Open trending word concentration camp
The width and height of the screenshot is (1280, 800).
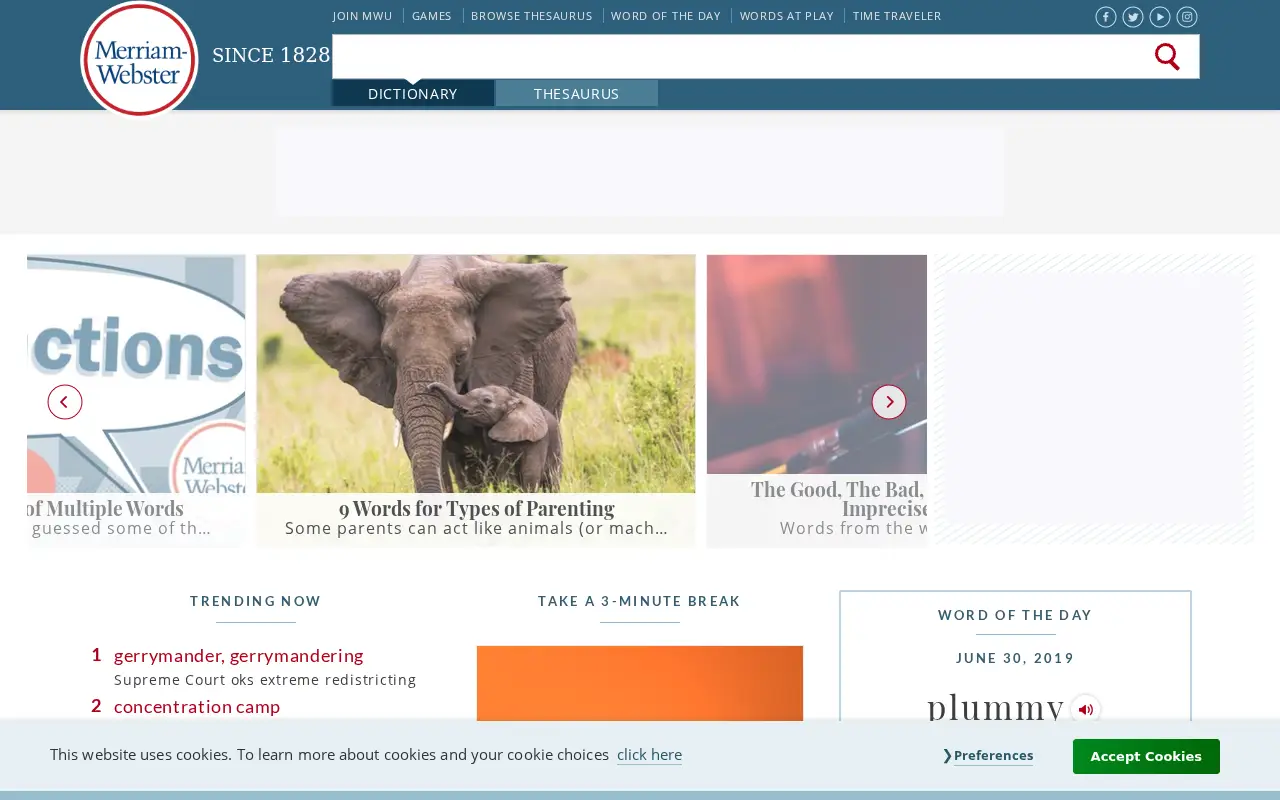(197, 706)
